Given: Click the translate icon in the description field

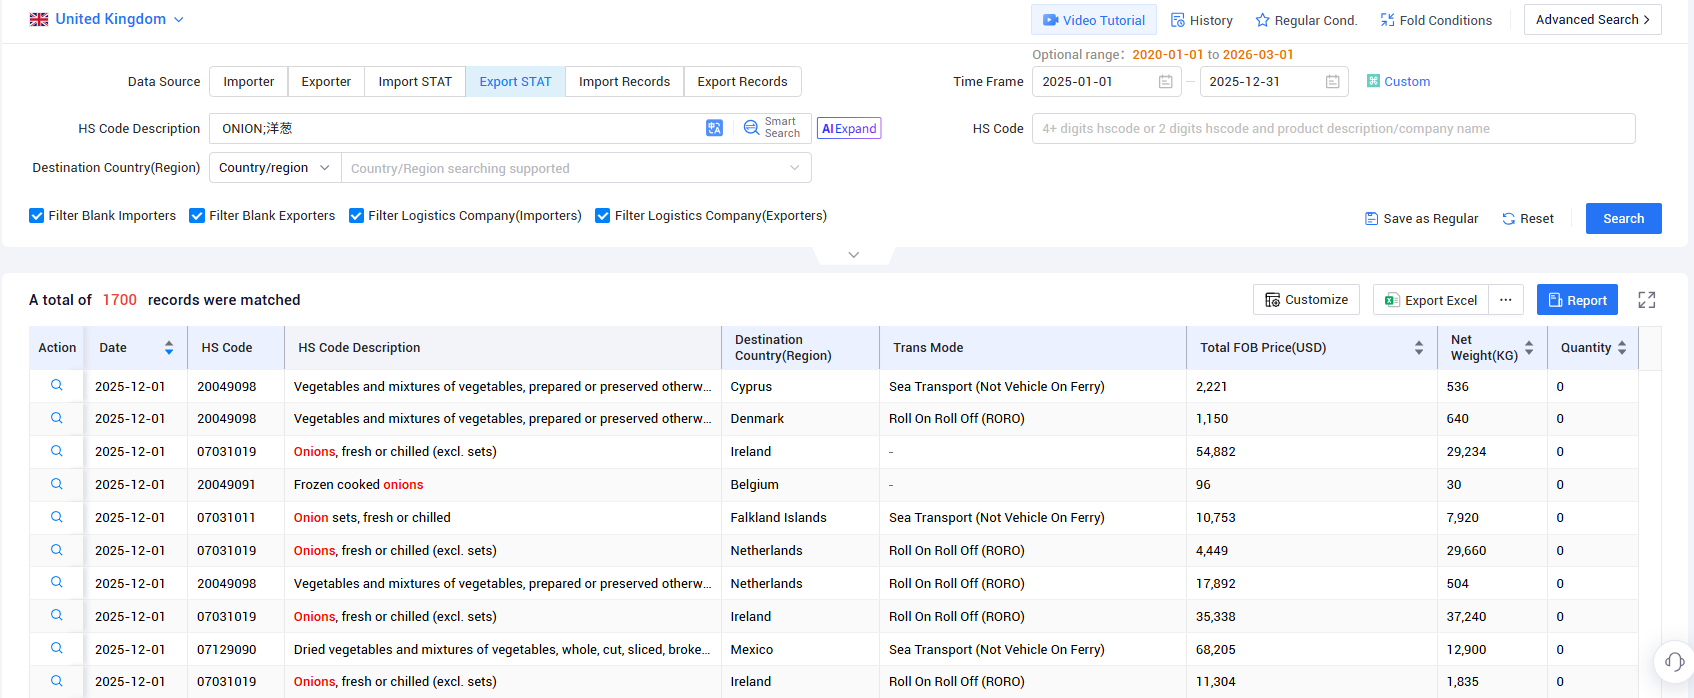Looking at the screenshot, I should 714,128.
